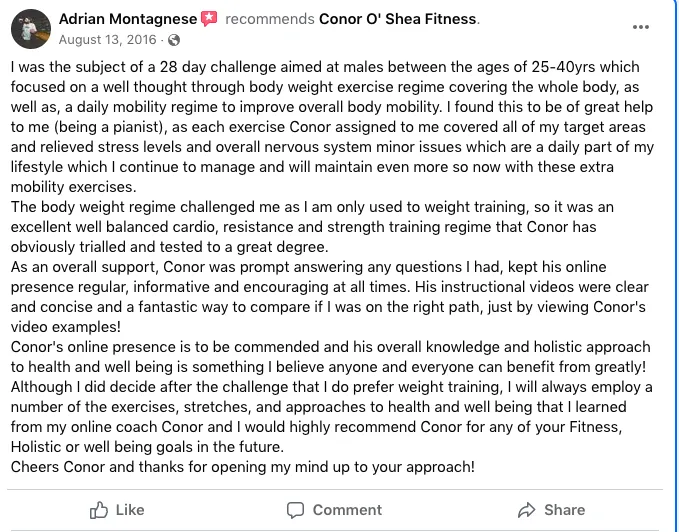Select the Comment button label
Image resolution: width=679 pixels, height=532 pixels.
(347, 510)
